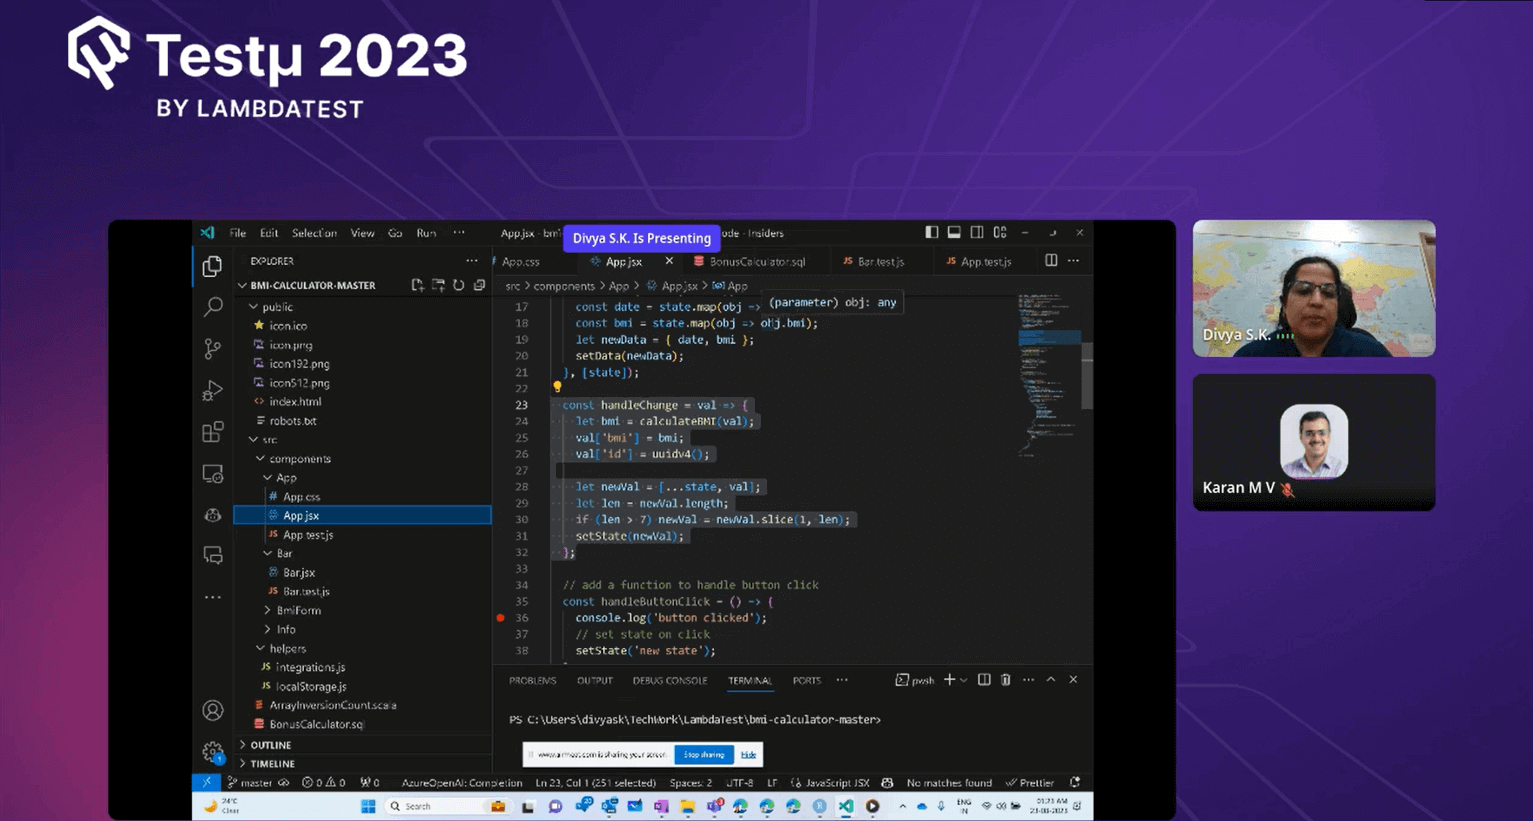The height and width of the screenshot is (821, 1533).
Task: Refresh the Explorer file tree
Action: coord(459,285)
